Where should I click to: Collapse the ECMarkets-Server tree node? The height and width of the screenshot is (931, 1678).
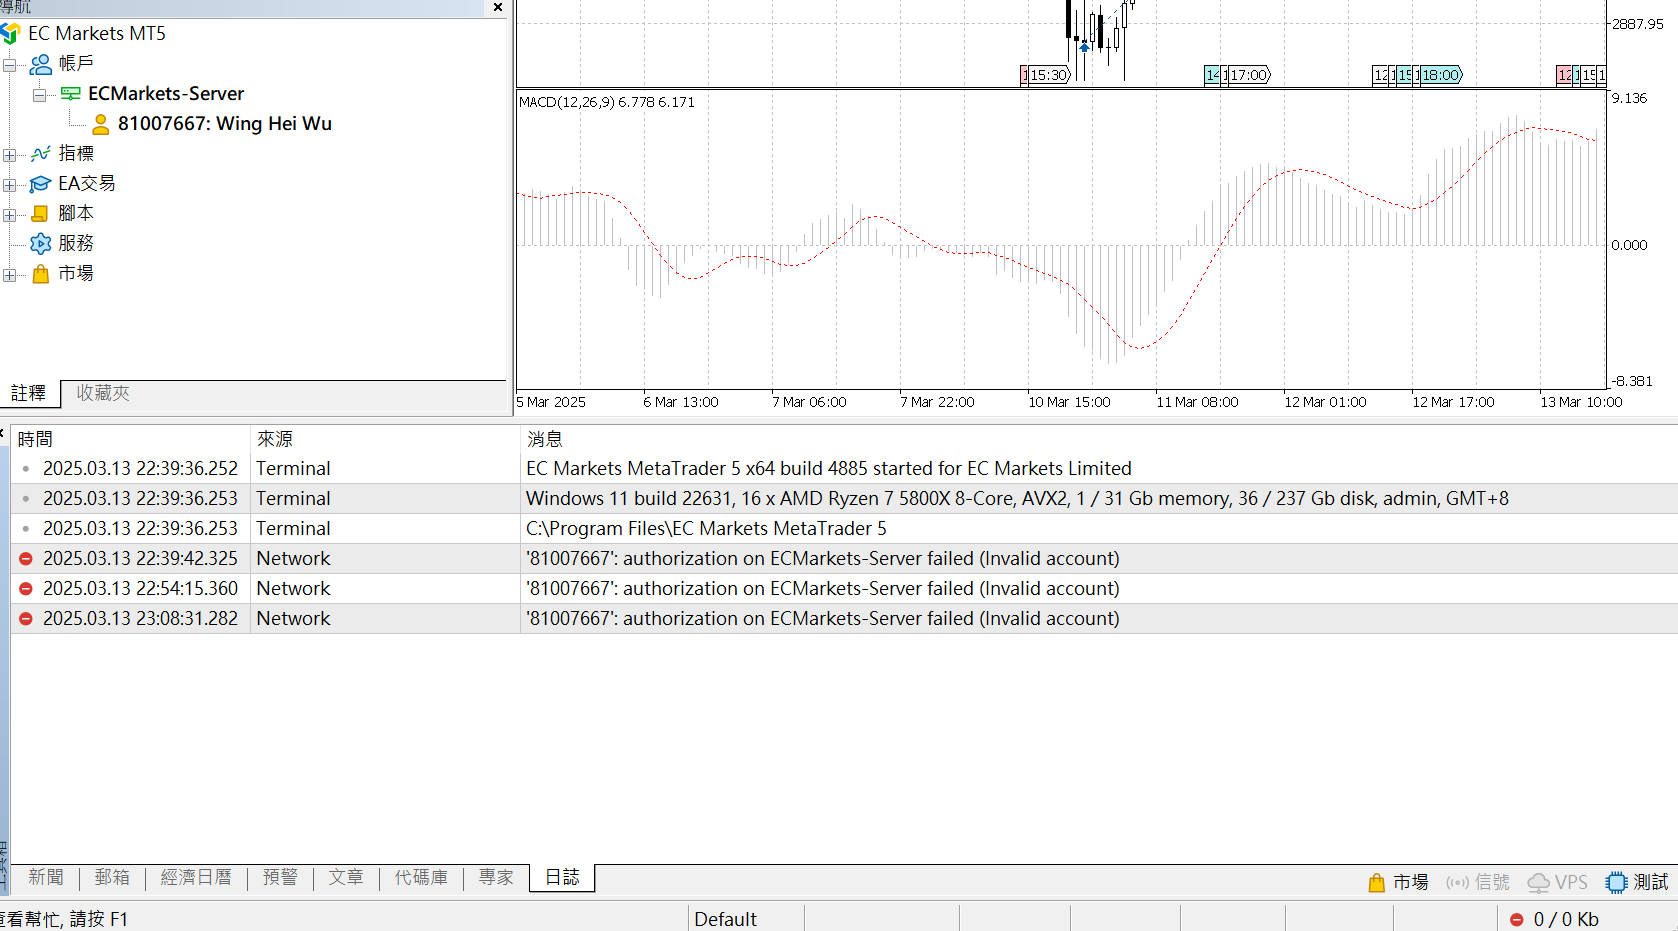(40, 95)
